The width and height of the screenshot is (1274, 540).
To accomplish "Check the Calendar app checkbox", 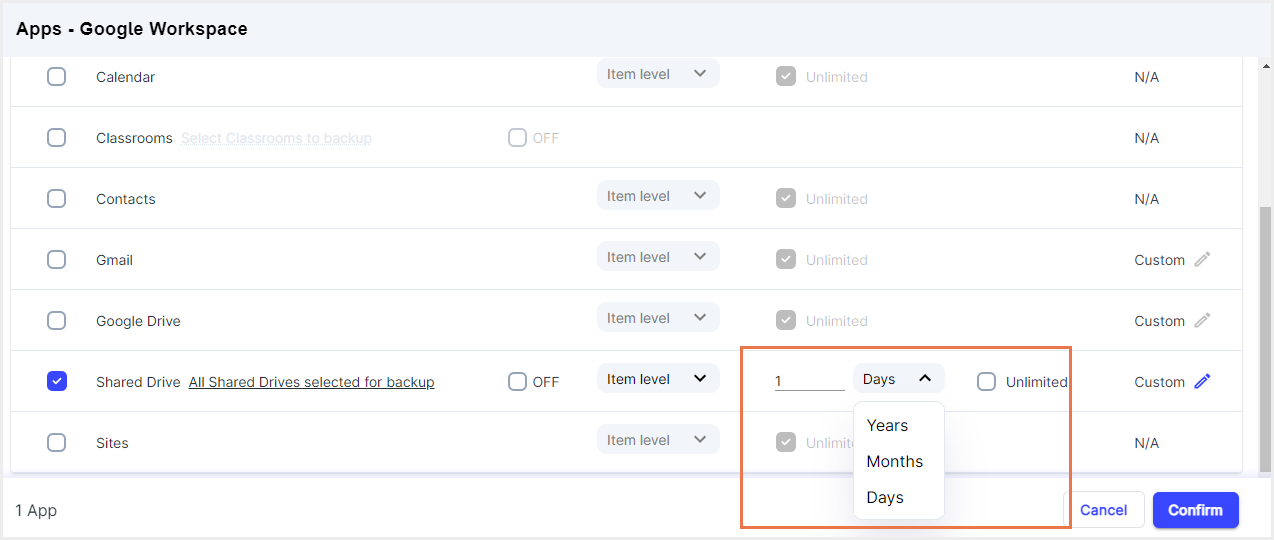I will pos(57,77).
